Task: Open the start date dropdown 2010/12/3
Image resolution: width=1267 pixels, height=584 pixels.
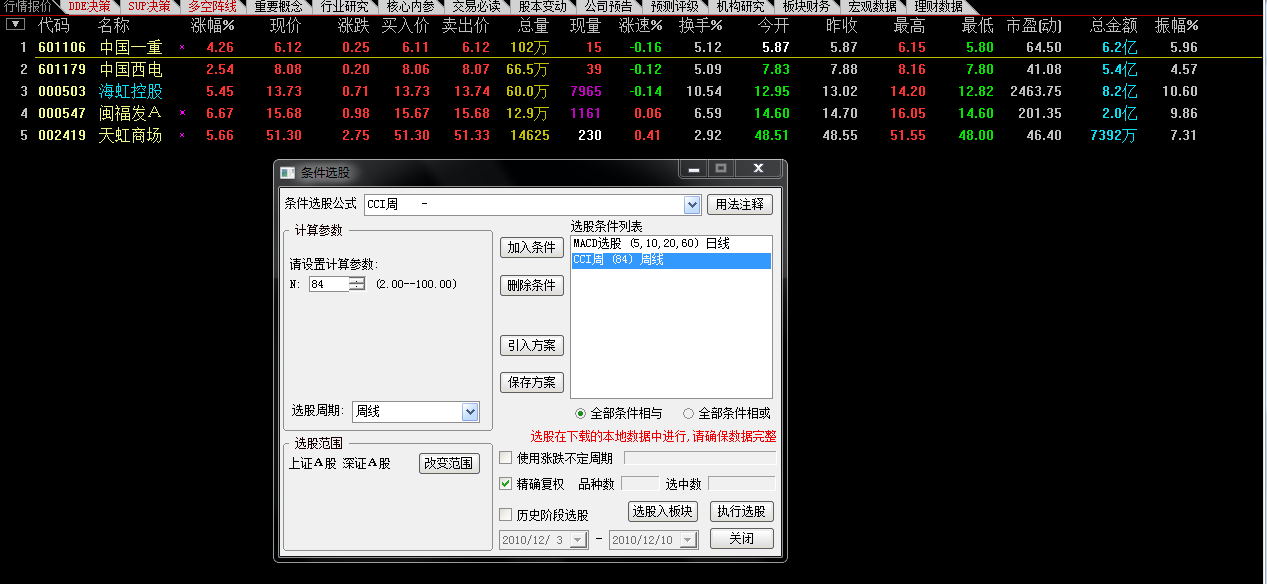Action: pyautogui.click(x=578, y=538)
